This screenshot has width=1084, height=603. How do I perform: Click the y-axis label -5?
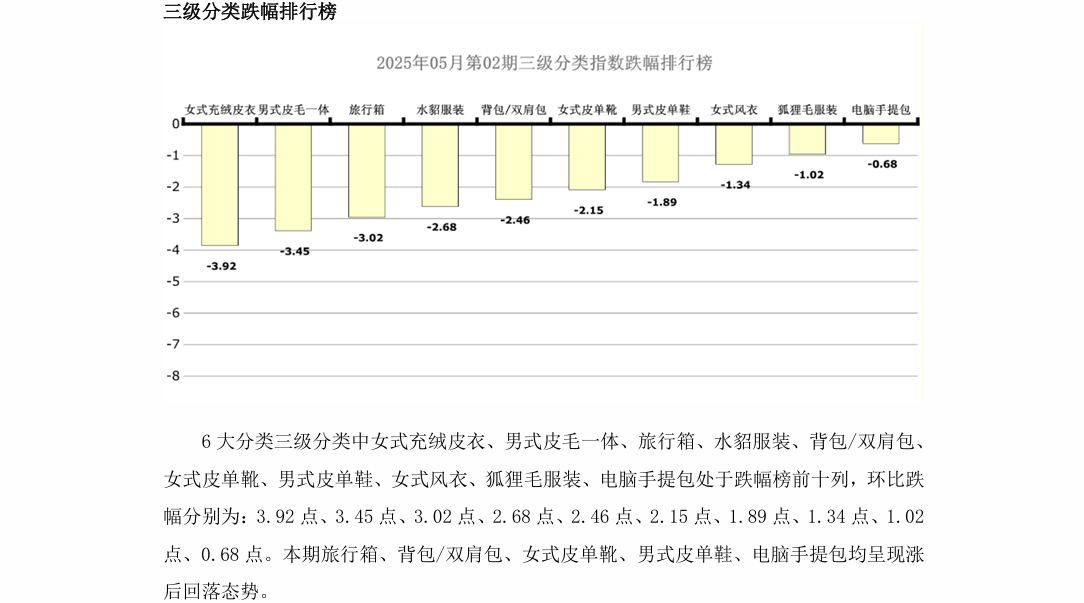click(173, 281)
